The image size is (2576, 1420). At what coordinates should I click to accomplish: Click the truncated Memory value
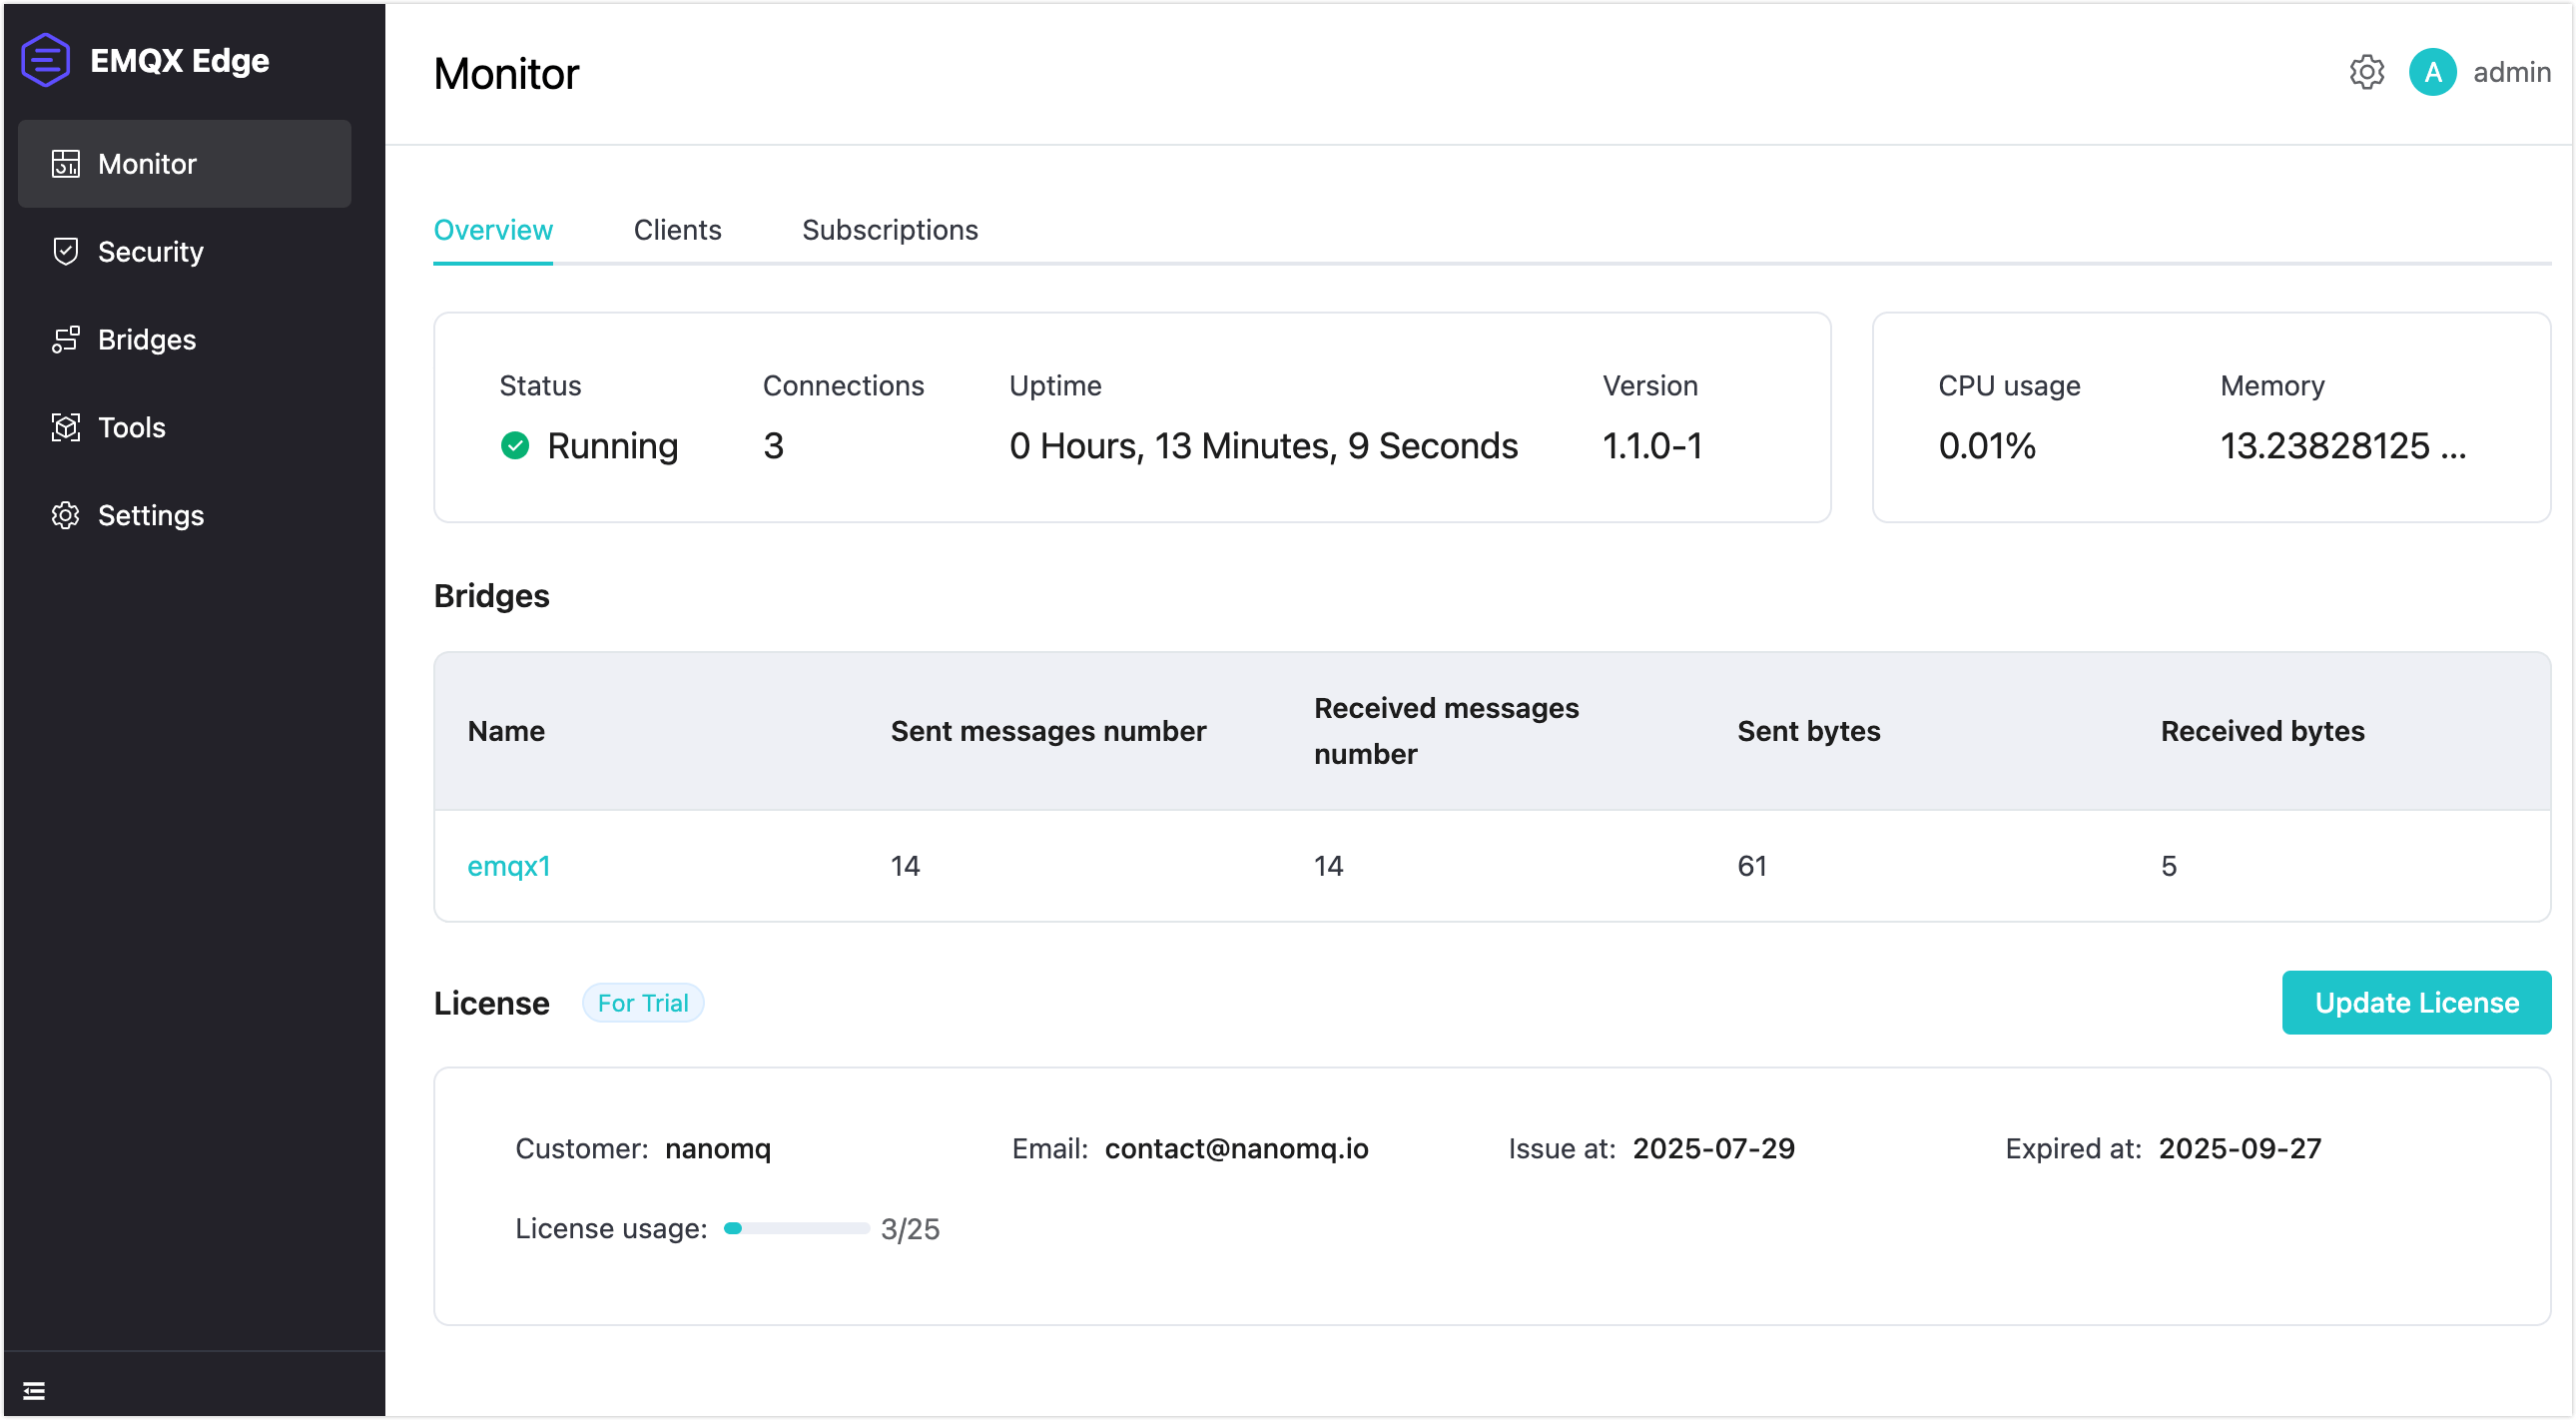[2343, 446]
